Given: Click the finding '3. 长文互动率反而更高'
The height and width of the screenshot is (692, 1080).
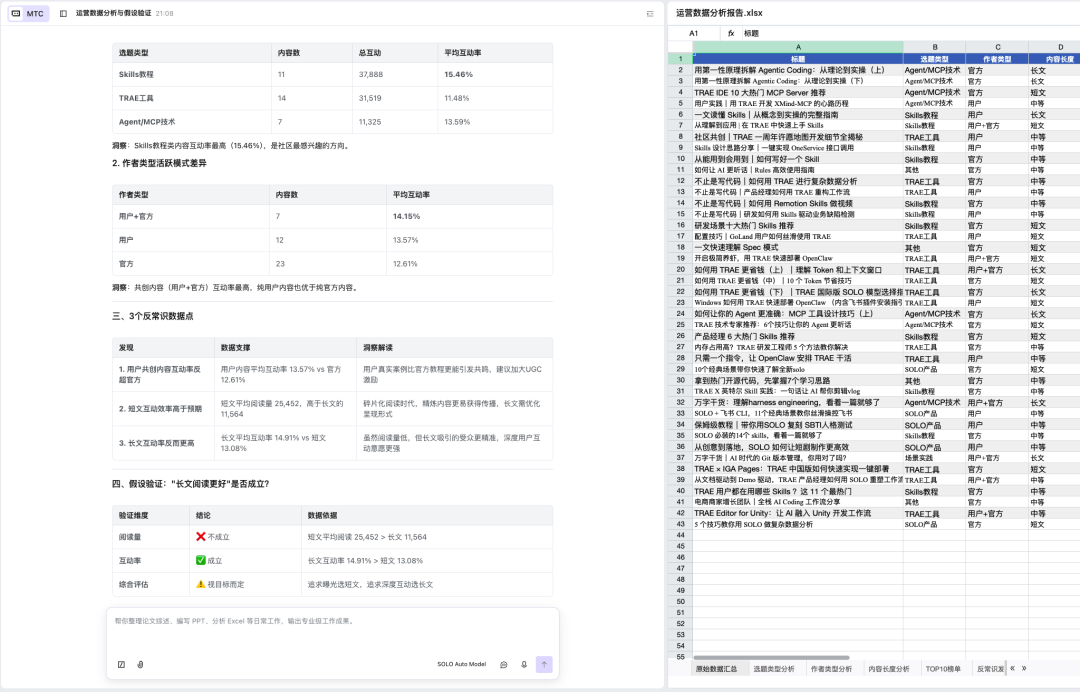Looking at the screenshot, I should tap(156, 443).
